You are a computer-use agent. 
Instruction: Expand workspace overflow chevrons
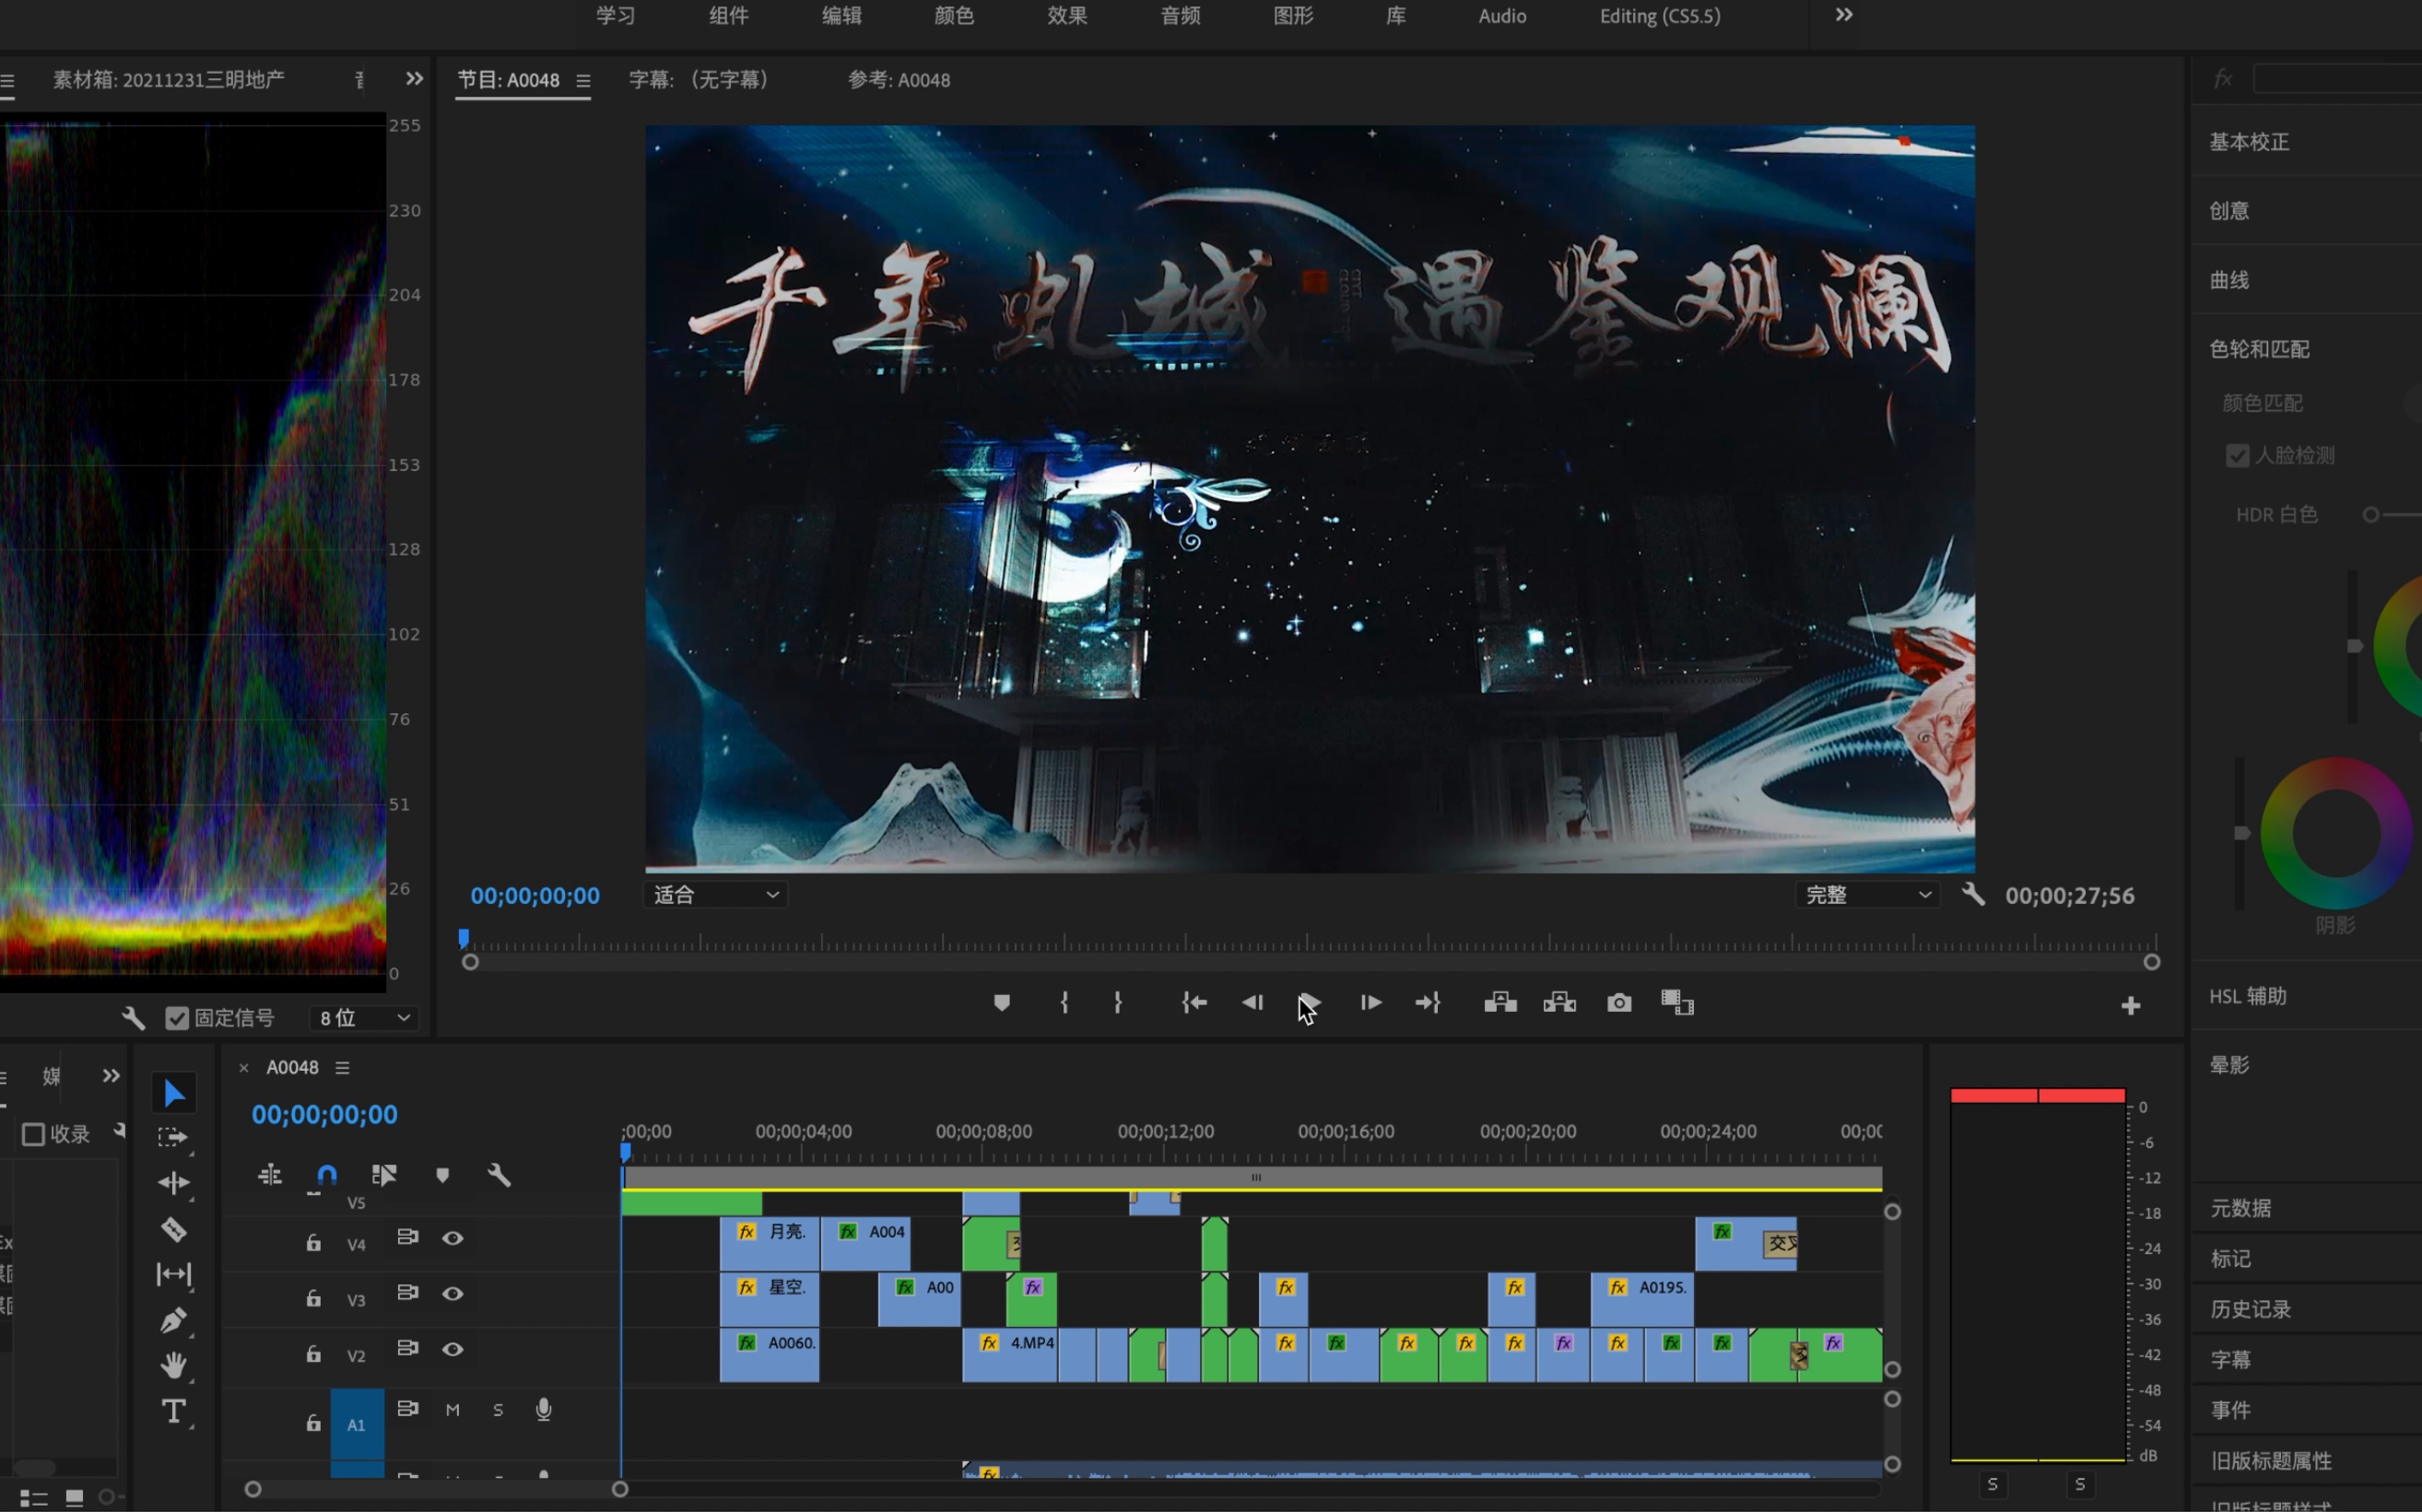[x=1844, y=15]
